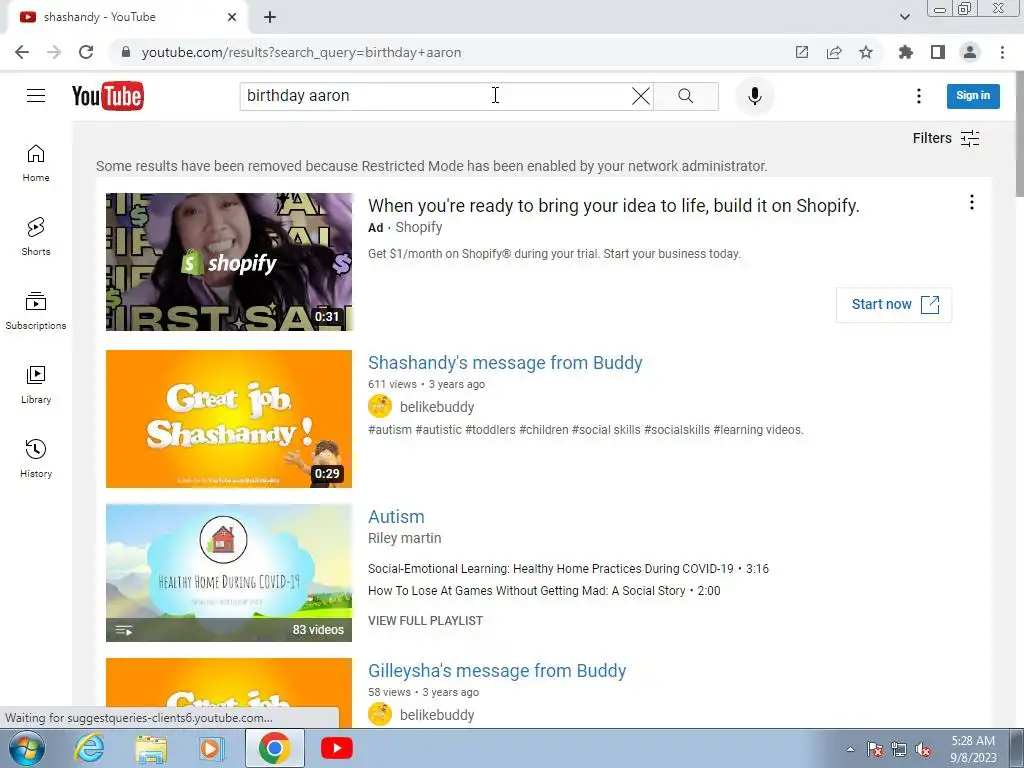Click the muted volume tray icon
Screen dimensions: 1024x768
(x=923, y=750)
